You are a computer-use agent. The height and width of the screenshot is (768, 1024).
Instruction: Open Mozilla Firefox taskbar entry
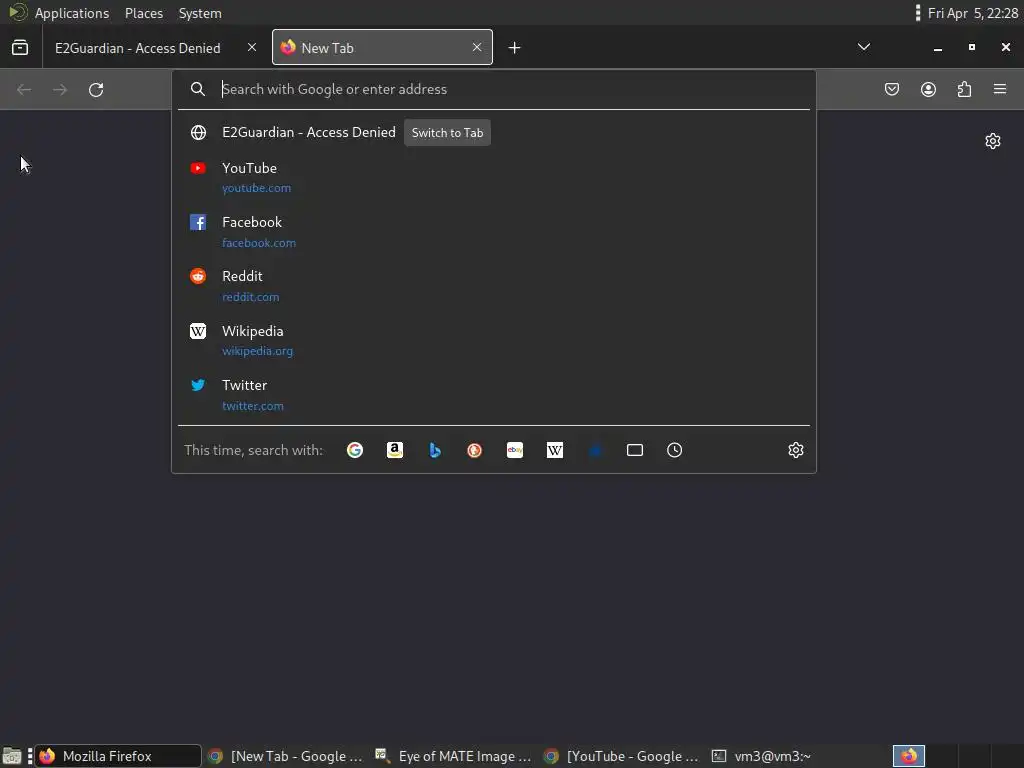point(118,756)
